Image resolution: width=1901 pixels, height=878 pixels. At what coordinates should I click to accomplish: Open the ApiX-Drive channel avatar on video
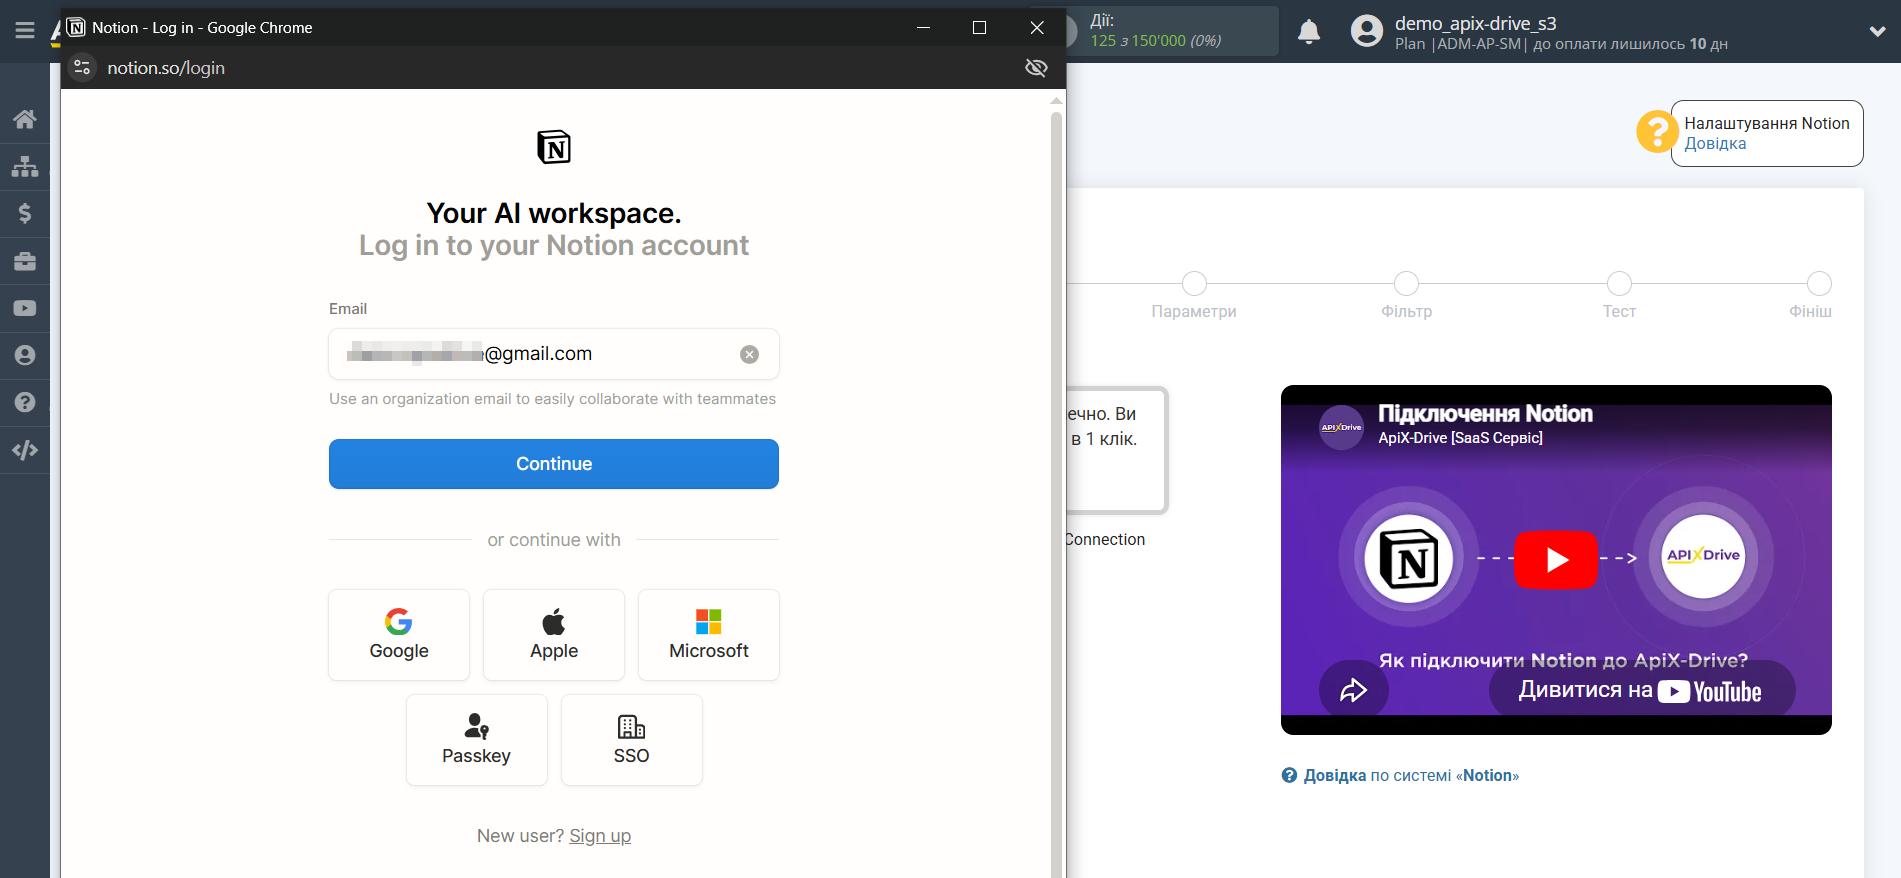1341,427
